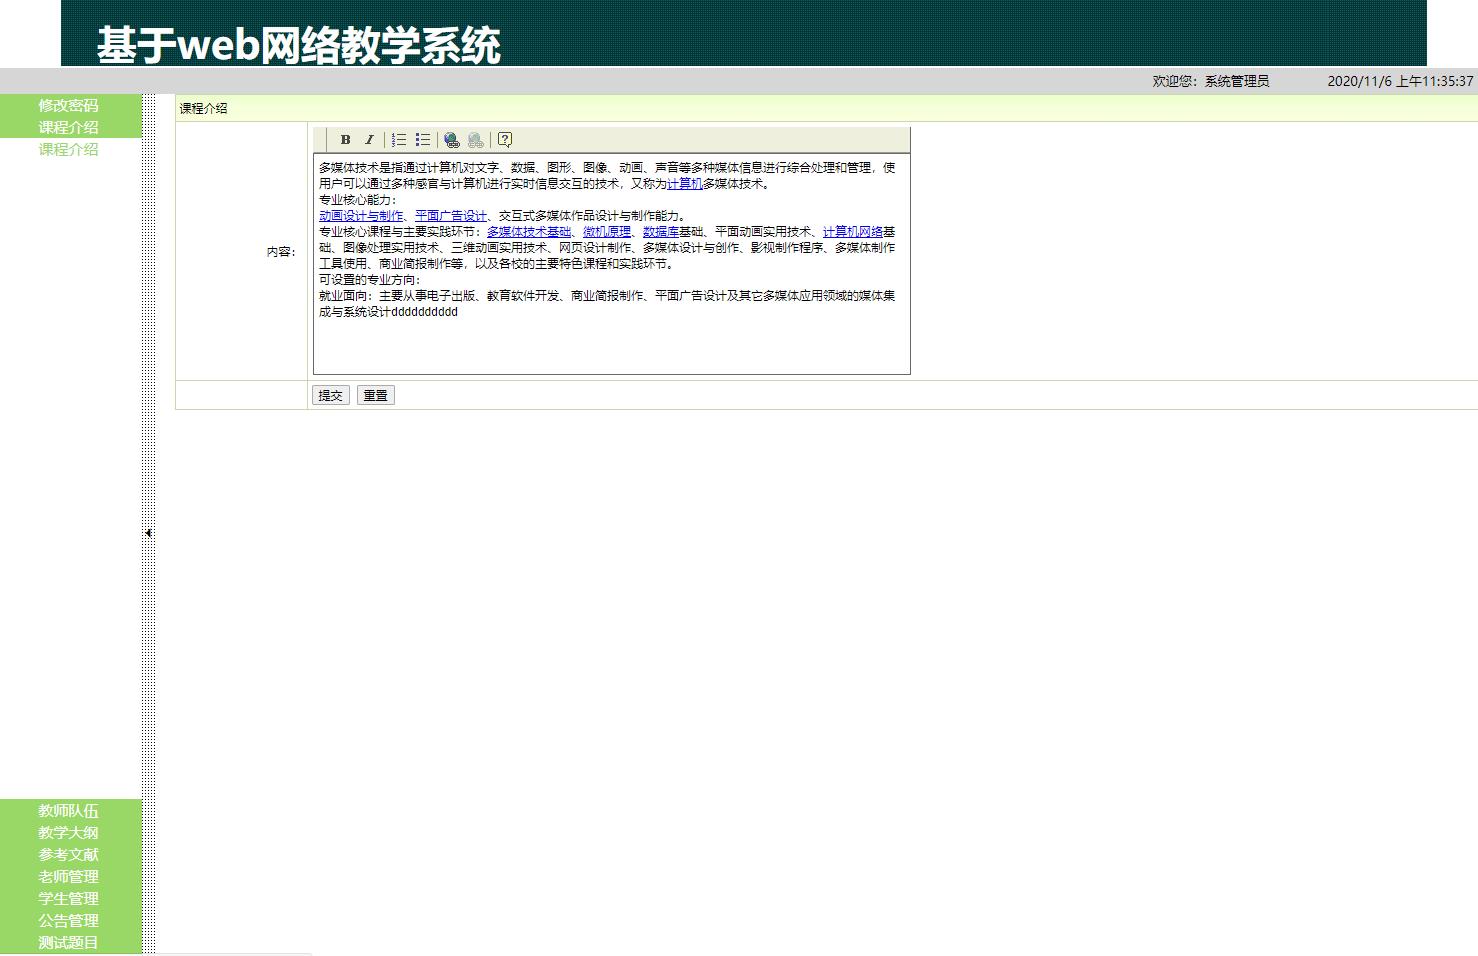This screenshot has width=1478, height=956.
Task: Open the editor help via question mark icon
Action: [x=506, y=139]
